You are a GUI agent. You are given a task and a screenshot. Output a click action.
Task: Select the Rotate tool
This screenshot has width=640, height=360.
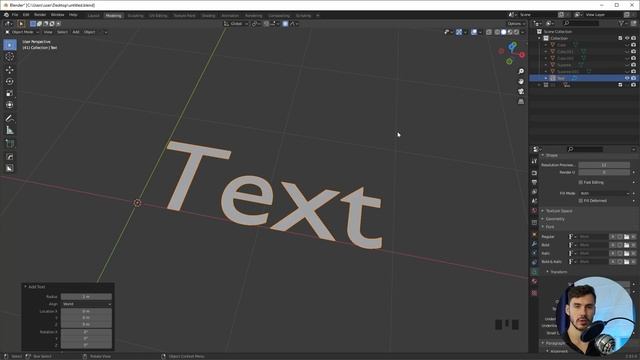pos(10,82)
